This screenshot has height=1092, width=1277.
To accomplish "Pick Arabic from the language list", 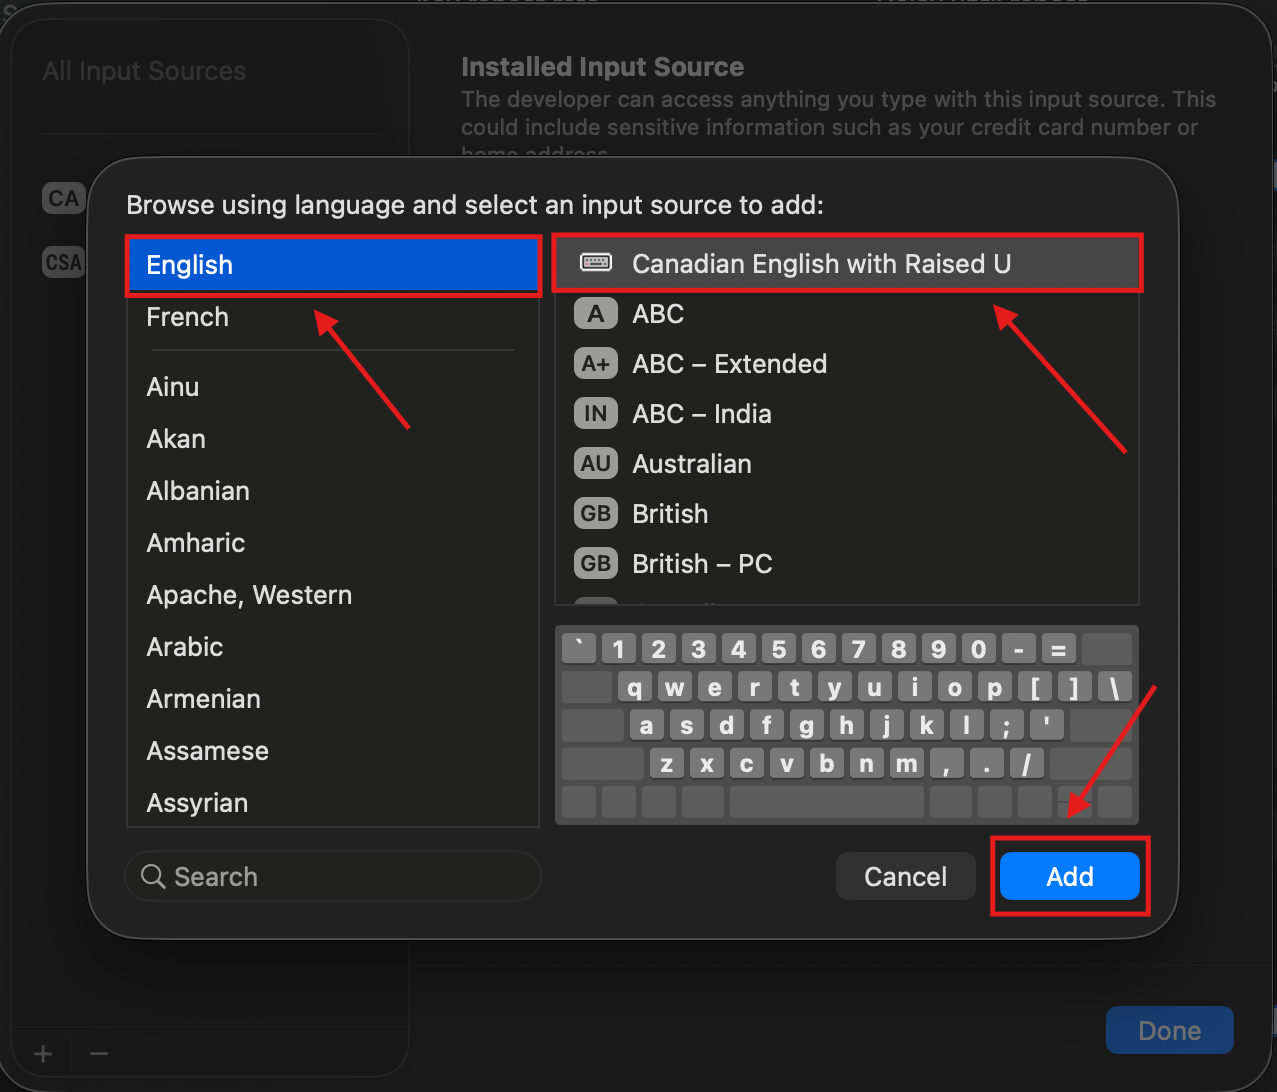I will 184,647.
